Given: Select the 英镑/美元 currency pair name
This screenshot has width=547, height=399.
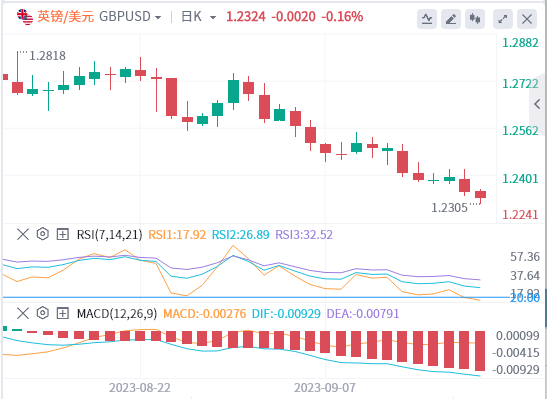Looking at the screenshot, I should coord(66,16).
